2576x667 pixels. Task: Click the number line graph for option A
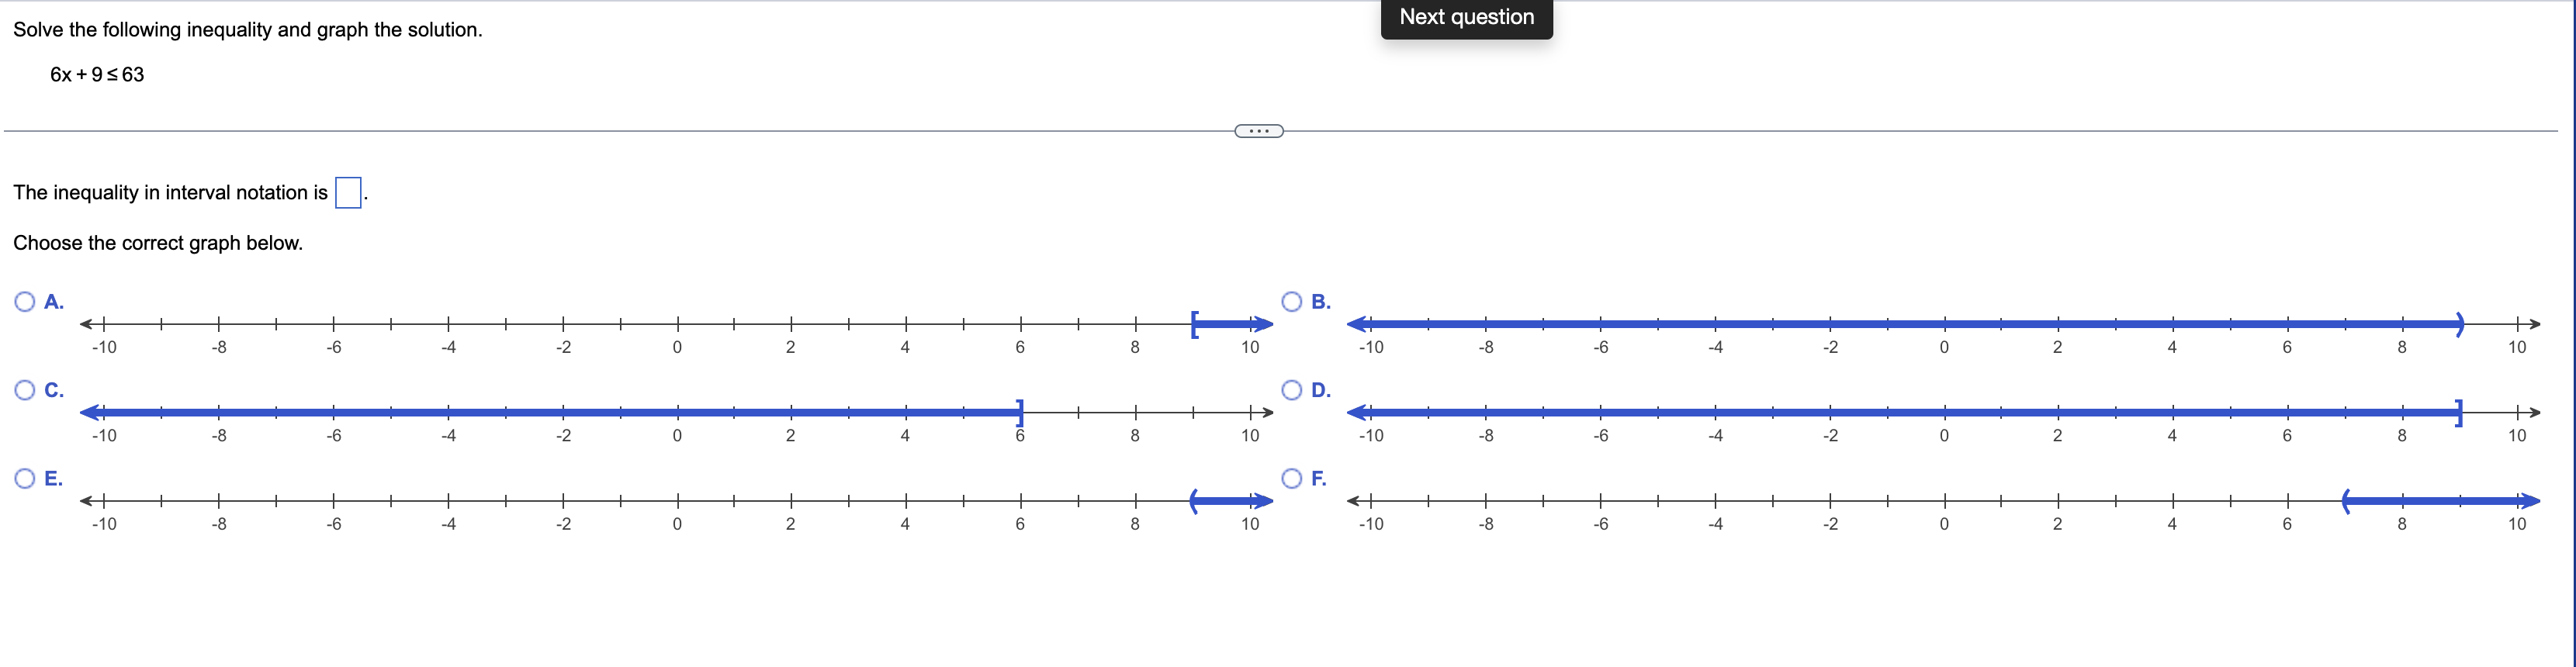point(676,324)
